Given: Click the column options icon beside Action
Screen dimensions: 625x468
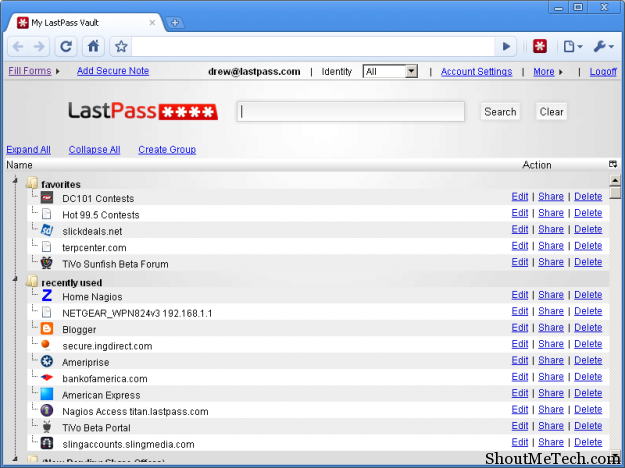Looking at the screenshot, I should point(613,164).
